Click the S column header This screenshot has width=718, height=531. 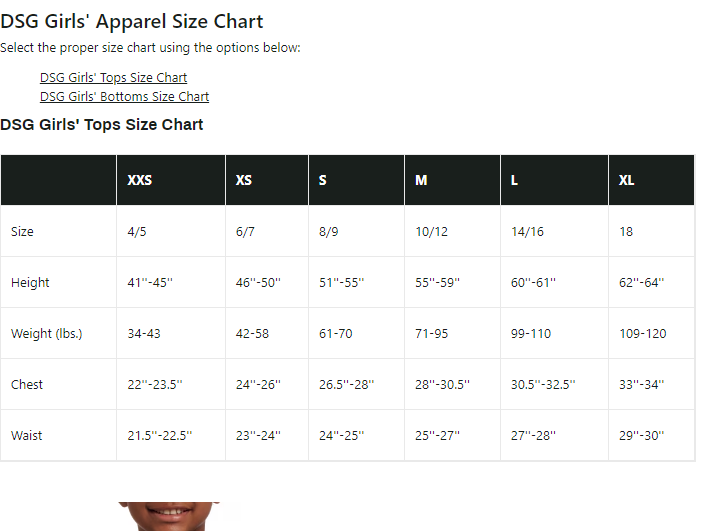(x=323, y=180)
